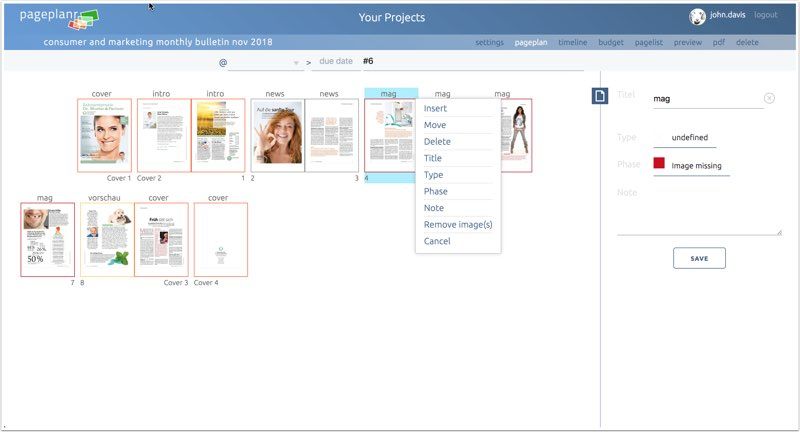The image size is (800, 432).
Task: Click the @ assignee symbol
Action: (x=223, y=62)
